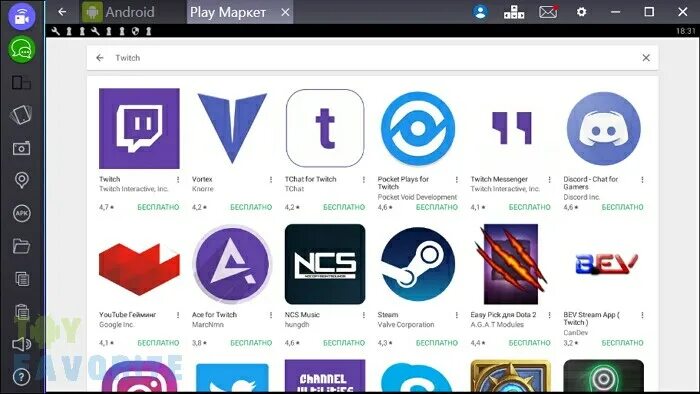Open the green chat icon in sidebar
The width and height of the screenshot is (700, 394).
(21, 49)
